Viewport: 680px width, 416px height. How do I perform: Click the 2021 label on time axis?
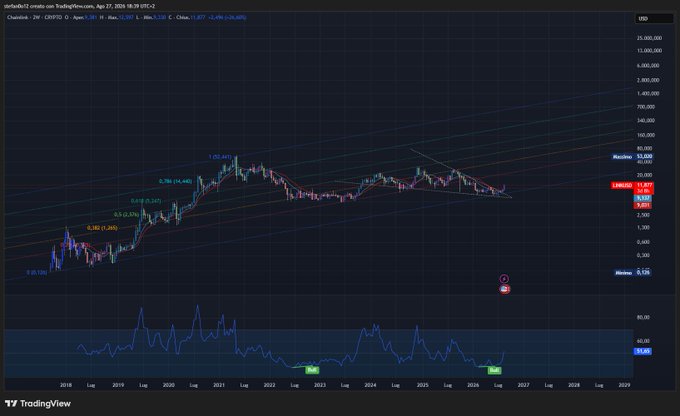click(219, 385)
